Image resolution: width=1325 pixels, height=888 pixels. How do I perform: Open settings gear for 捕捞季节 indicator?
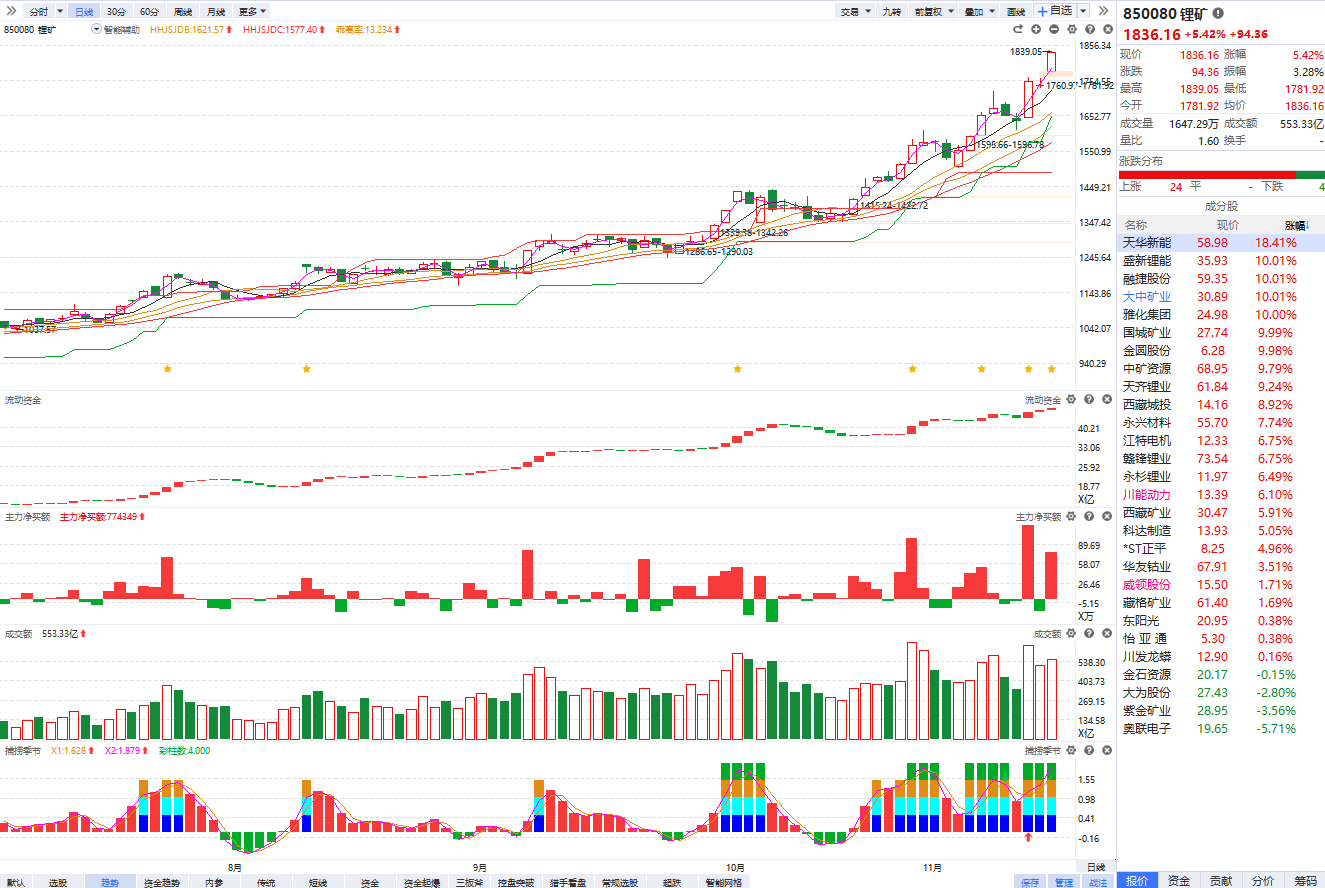[1071, 750]
